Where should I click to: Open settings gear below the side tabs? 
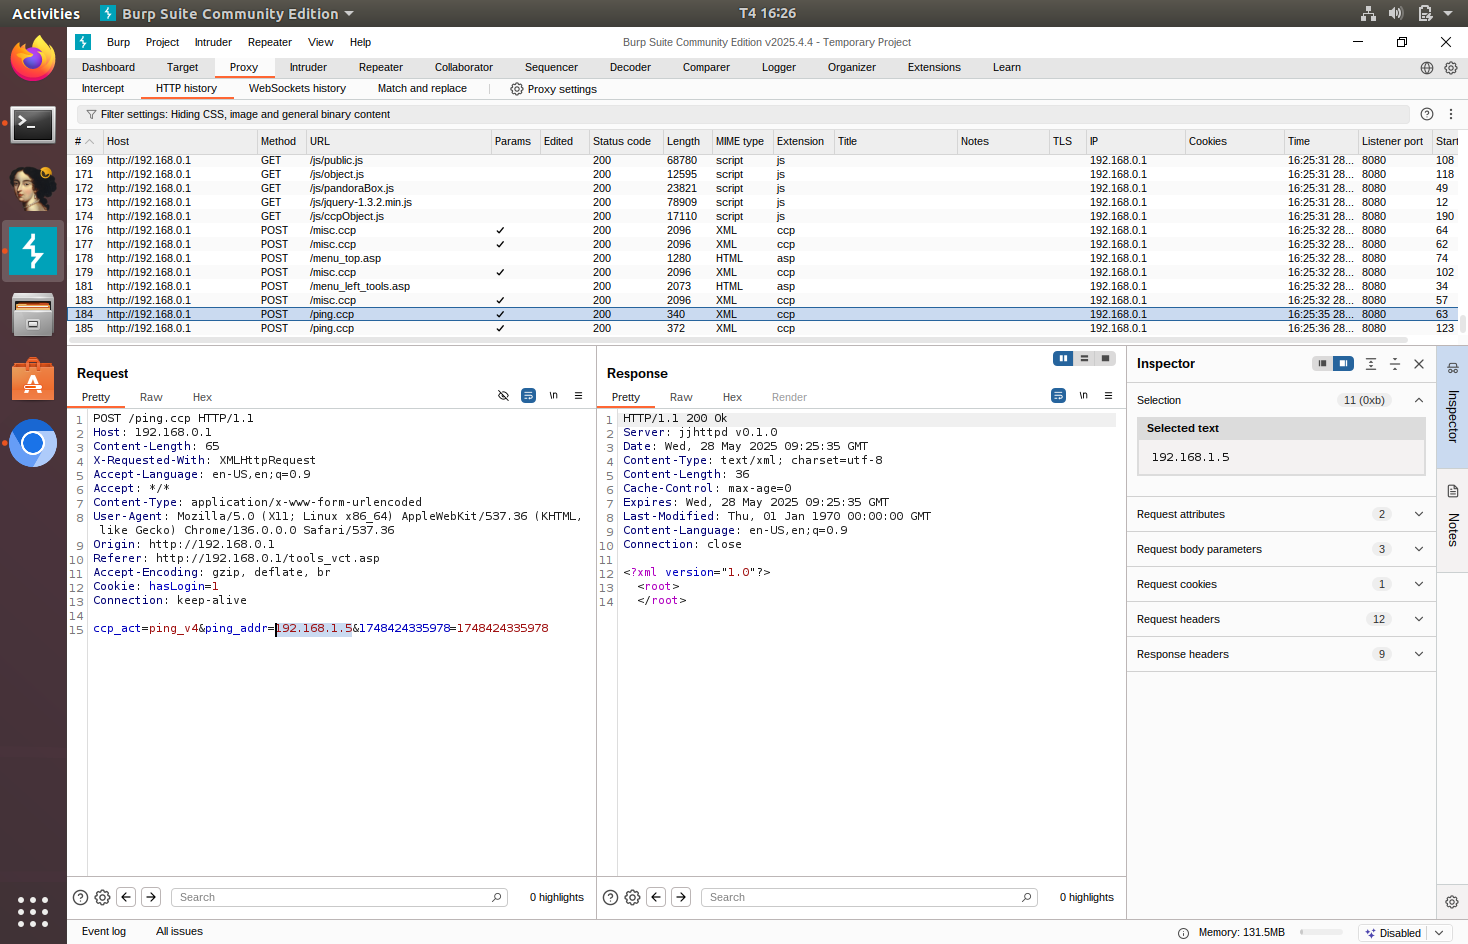1452,902
